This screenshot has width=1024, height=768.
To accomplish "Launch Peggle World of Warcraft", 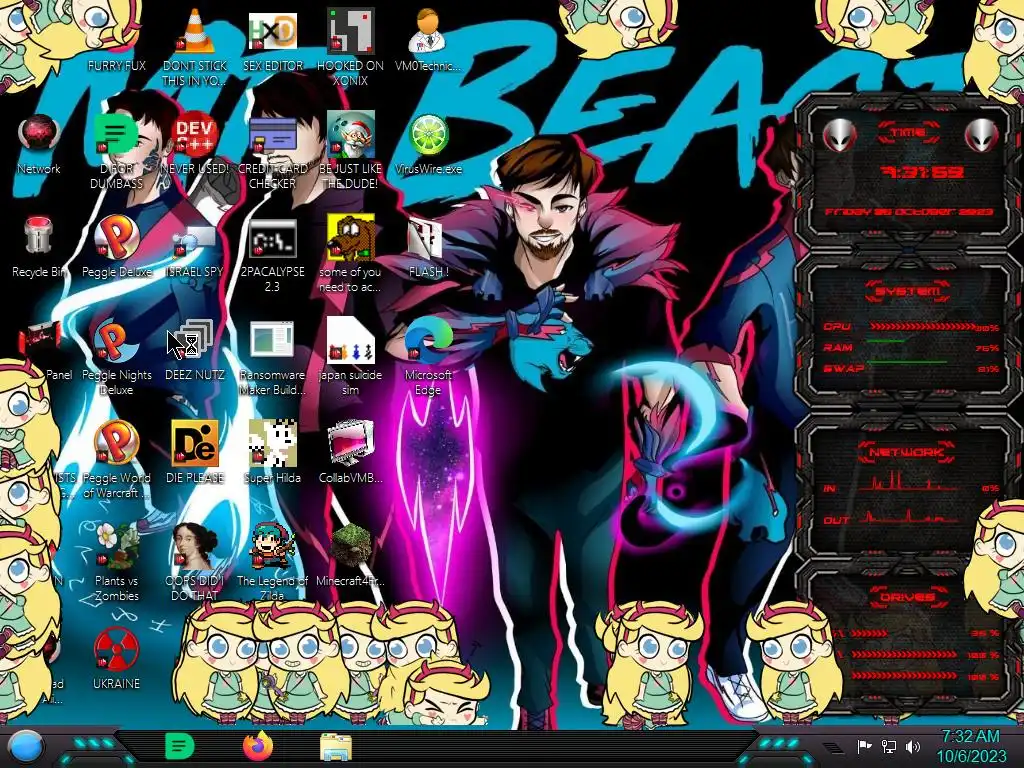I will pos(116,443).
